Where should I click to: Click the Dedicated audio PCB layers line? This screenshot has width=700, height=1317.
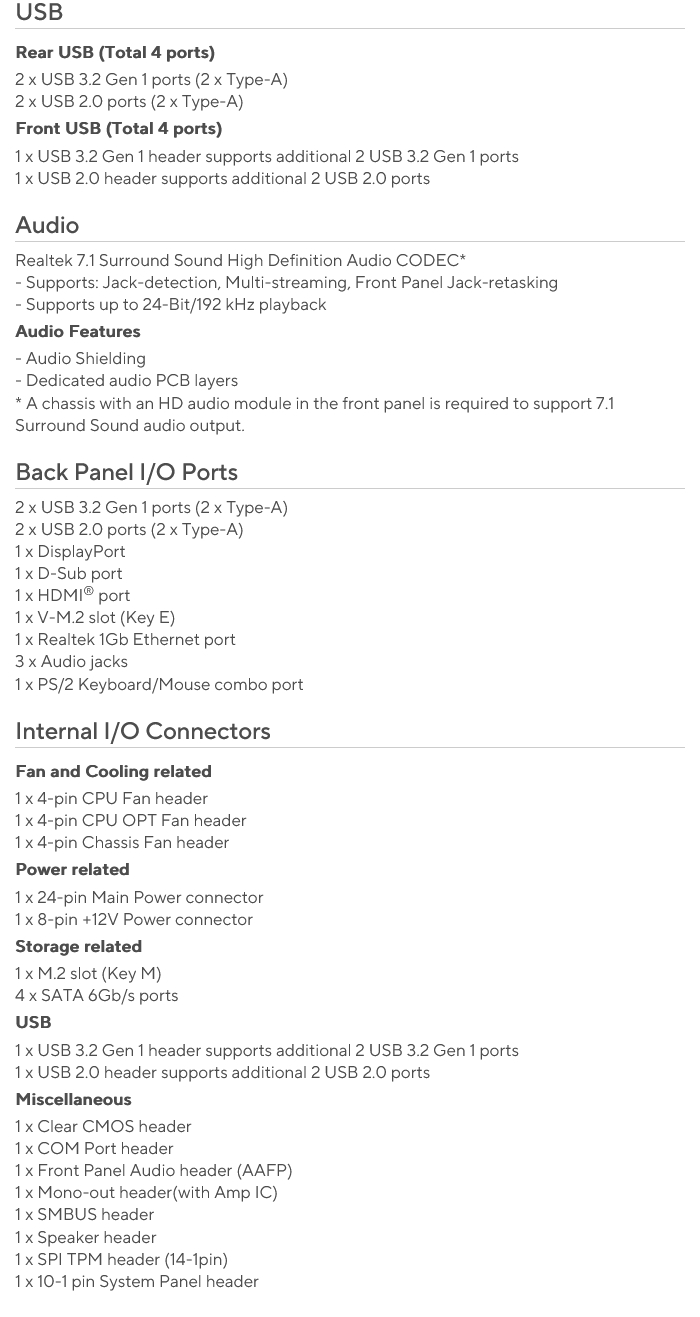(126, 380)
